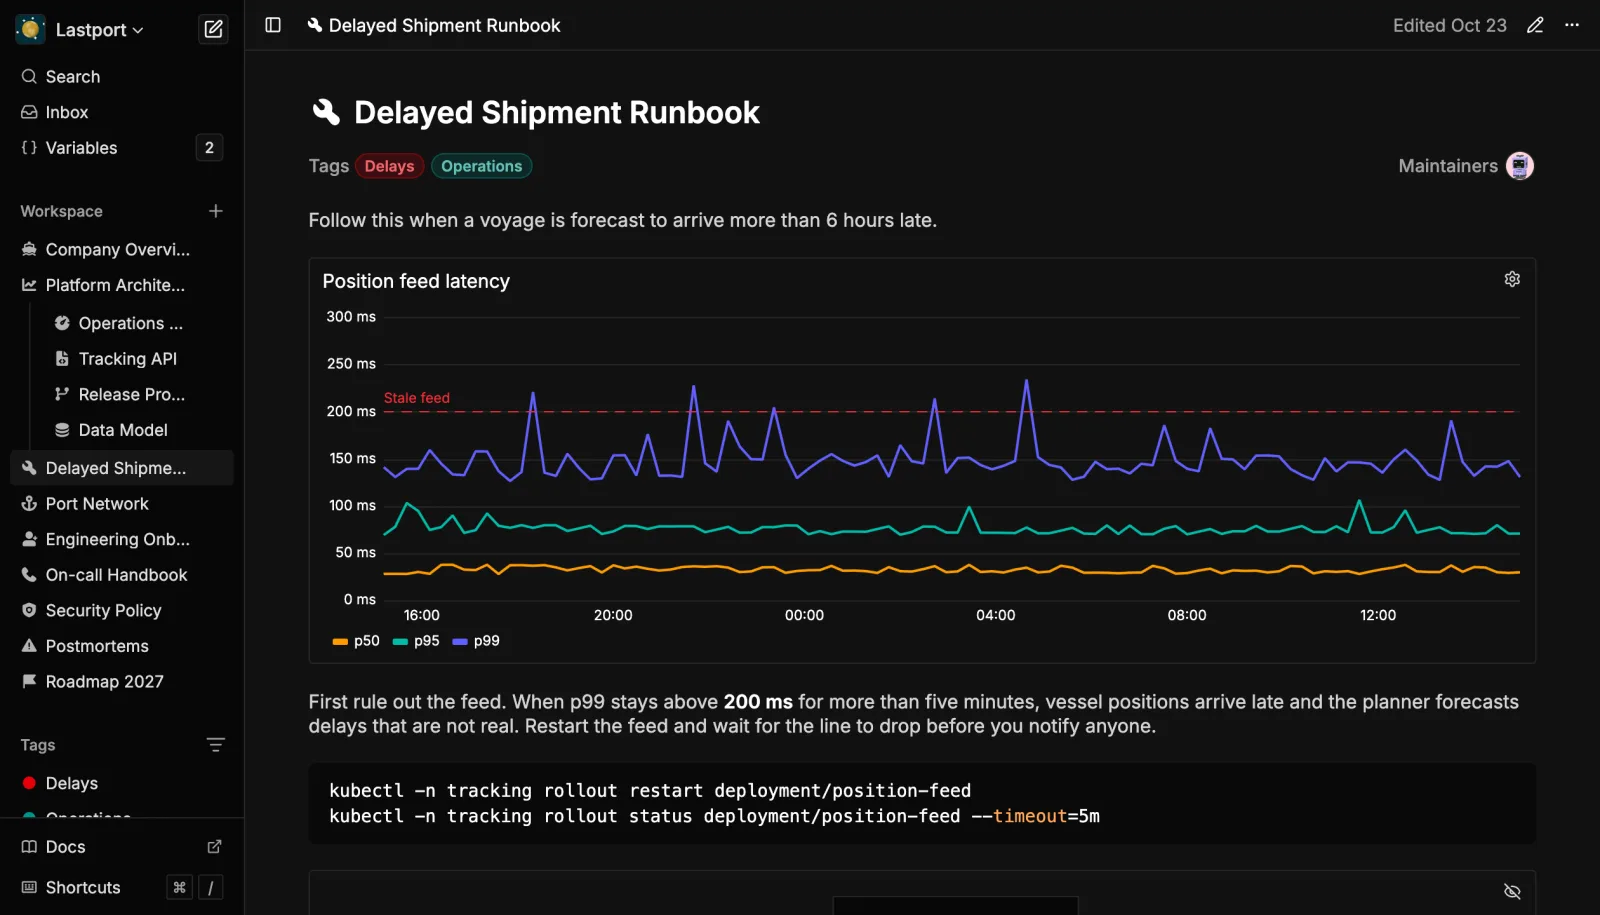The width and height of the screenshot is (1600, 915).
Task: Click the kubectl code block
Action: pos(922,804)
